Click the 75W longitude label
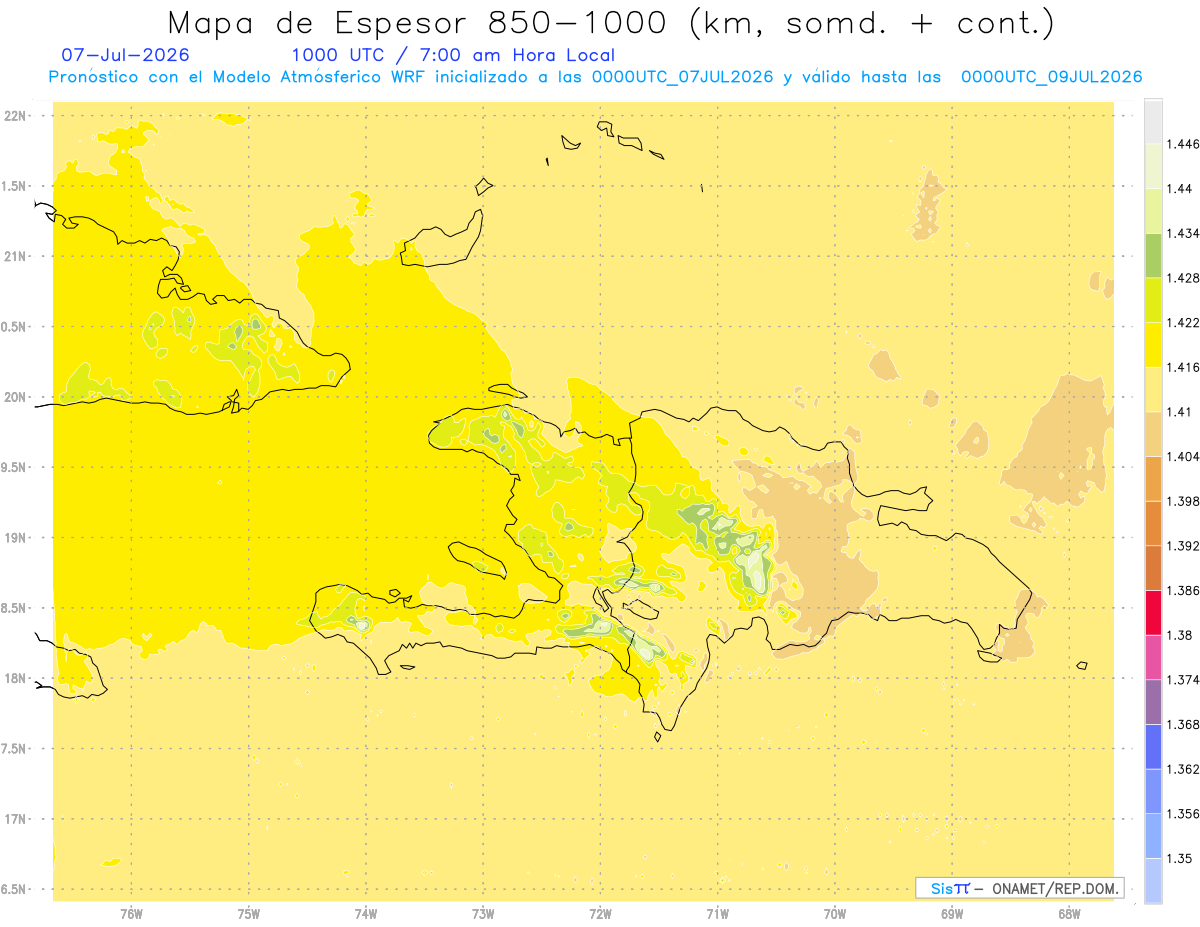 [249, 914]
